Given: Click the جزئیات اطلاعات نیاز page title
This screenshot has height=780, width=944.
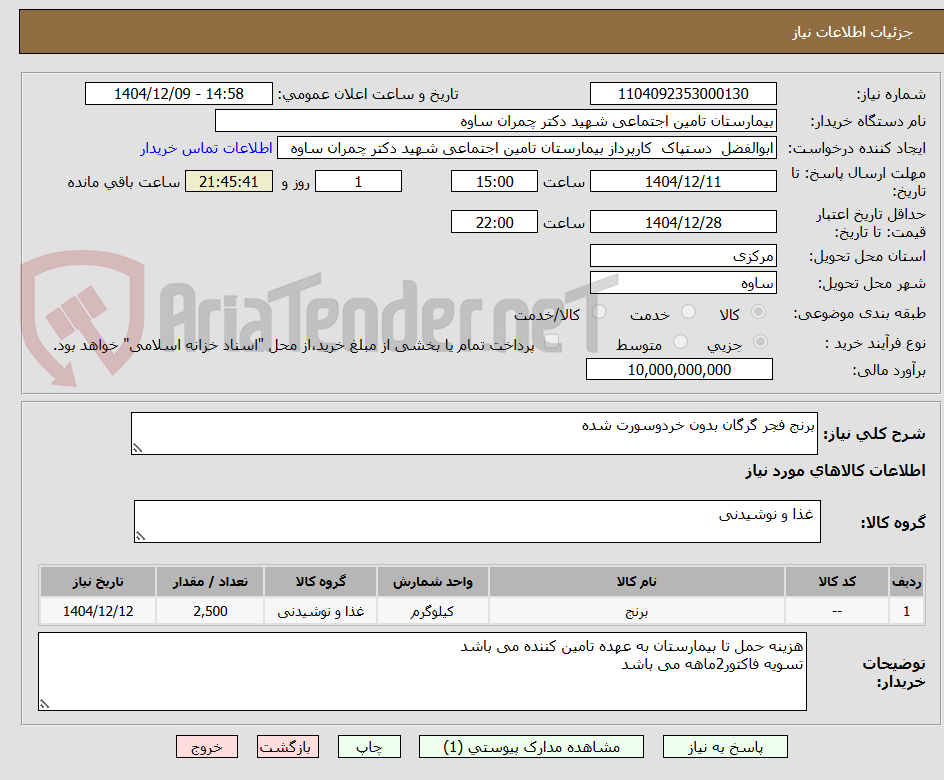Looking at the screenshot, I should (852, 32).
